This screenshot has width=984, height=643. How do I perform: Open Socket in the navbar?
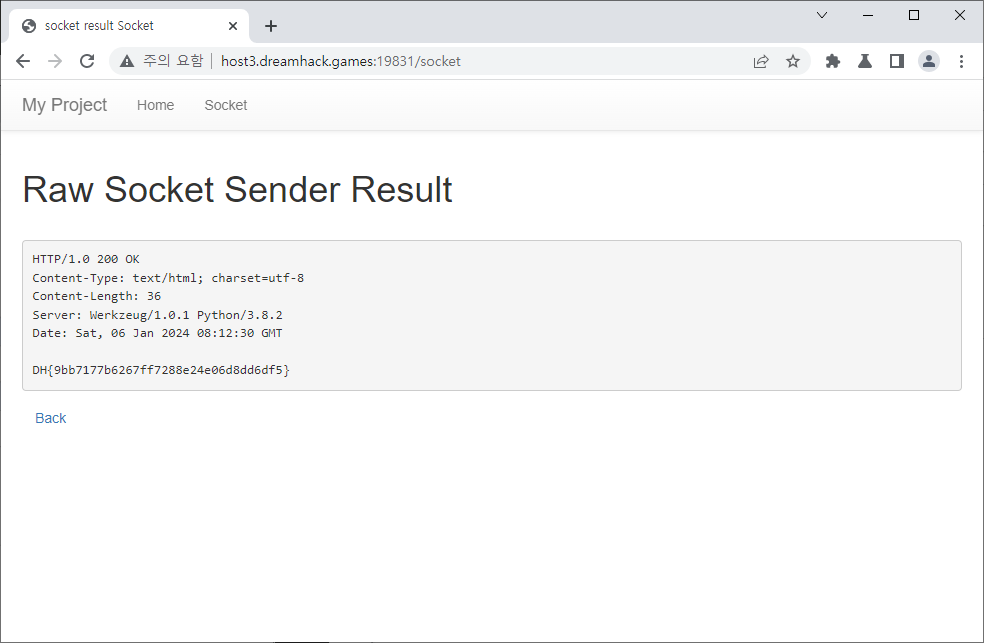pyautogui.click(x=225, y=105)
